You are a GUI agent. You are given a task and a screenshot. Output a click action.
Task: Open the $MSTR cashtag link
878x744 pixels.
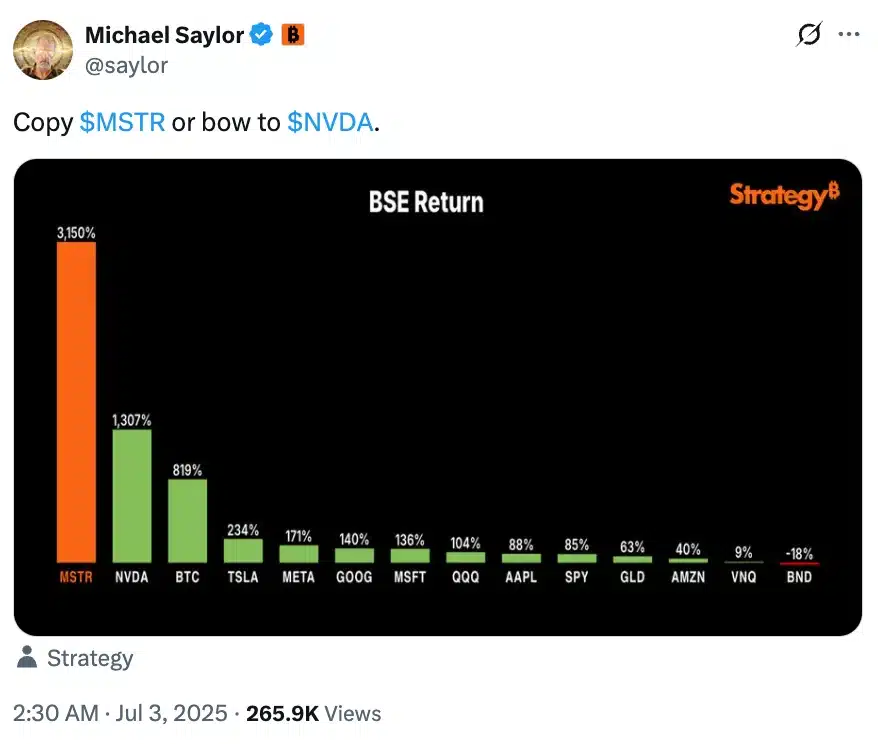[x=122, y=122]
